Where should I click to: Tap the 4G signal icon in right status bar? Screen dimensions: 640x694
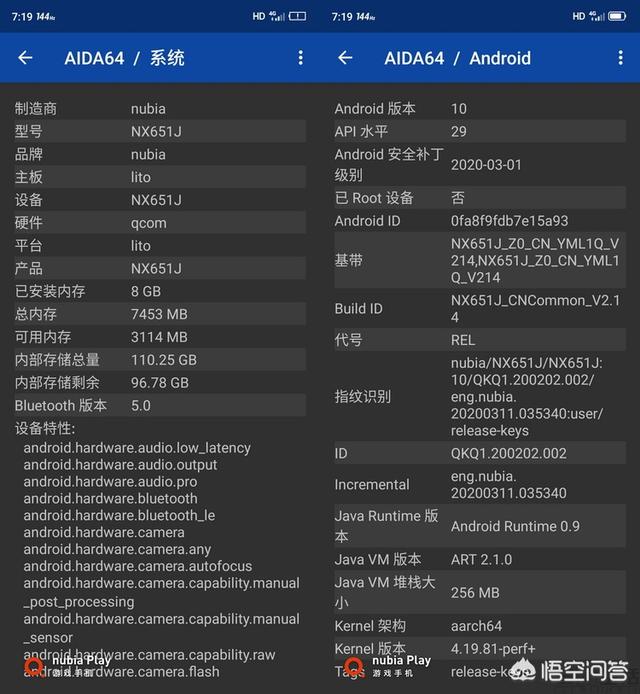597,16
